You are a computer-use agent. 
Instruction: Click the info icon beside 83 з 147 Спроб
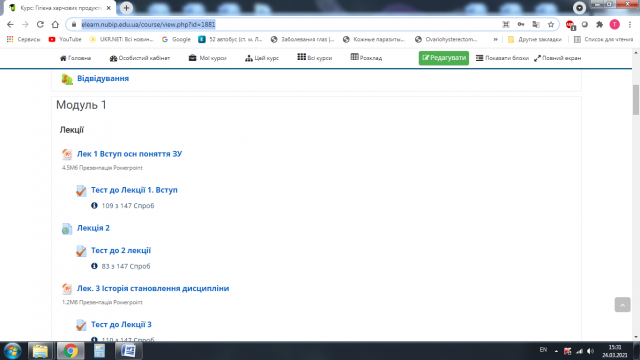(94, 266)
